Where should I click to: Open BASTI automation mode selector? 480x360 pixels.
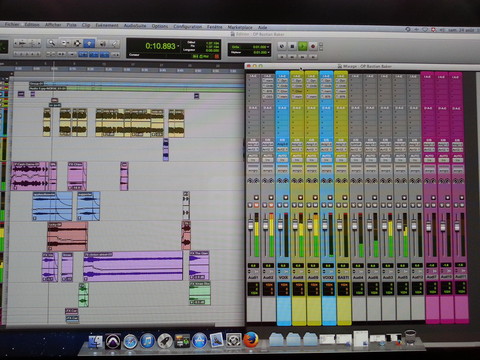tap(341, 160)
